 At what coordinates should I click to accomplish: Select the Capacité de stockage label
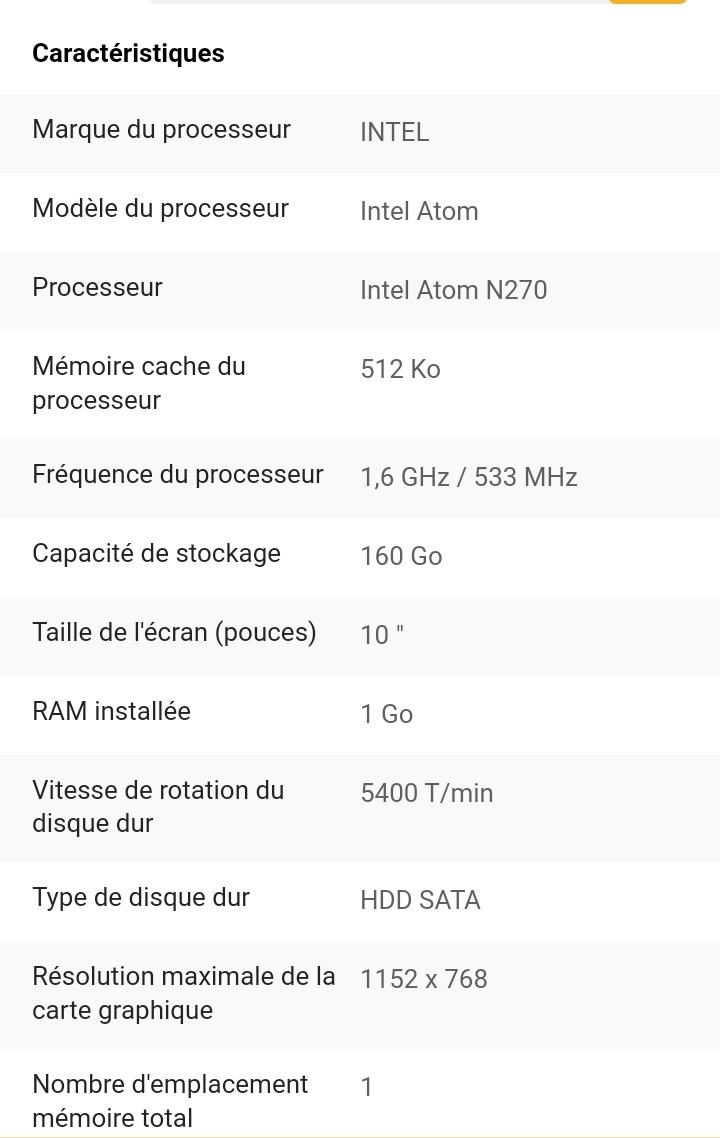(157, 554)
